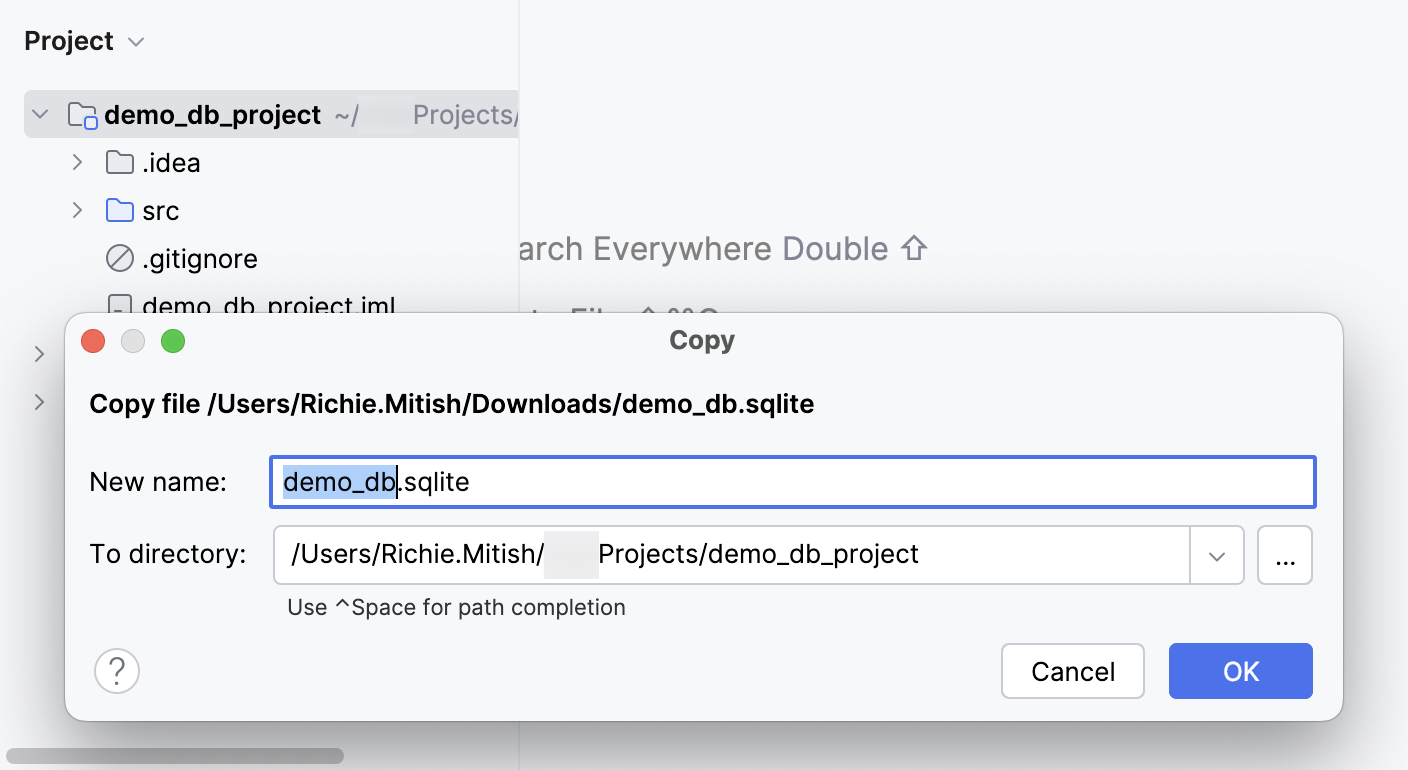The height and width of the screenshot is (770, 1408).
Task: Click the Project tool window title
Action: pos(68,41)
